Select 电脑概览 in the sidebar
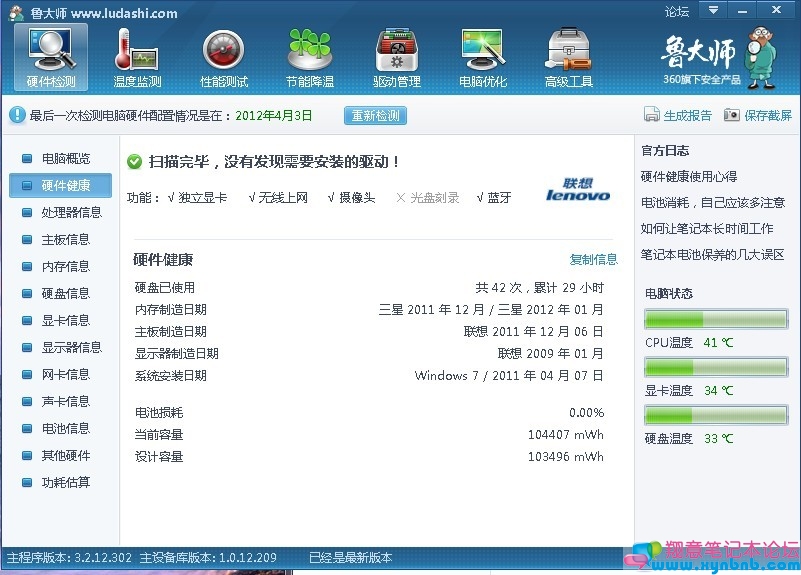Image resolution: width=801 pixels, height=575 pixels. pyautogui.click(x=65, y=158)
